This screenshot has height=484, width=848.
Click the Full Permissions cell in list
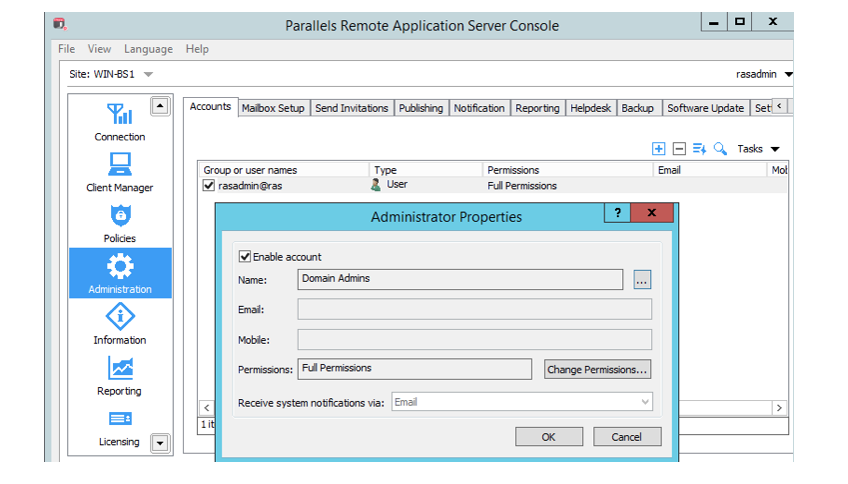(522, 186)
